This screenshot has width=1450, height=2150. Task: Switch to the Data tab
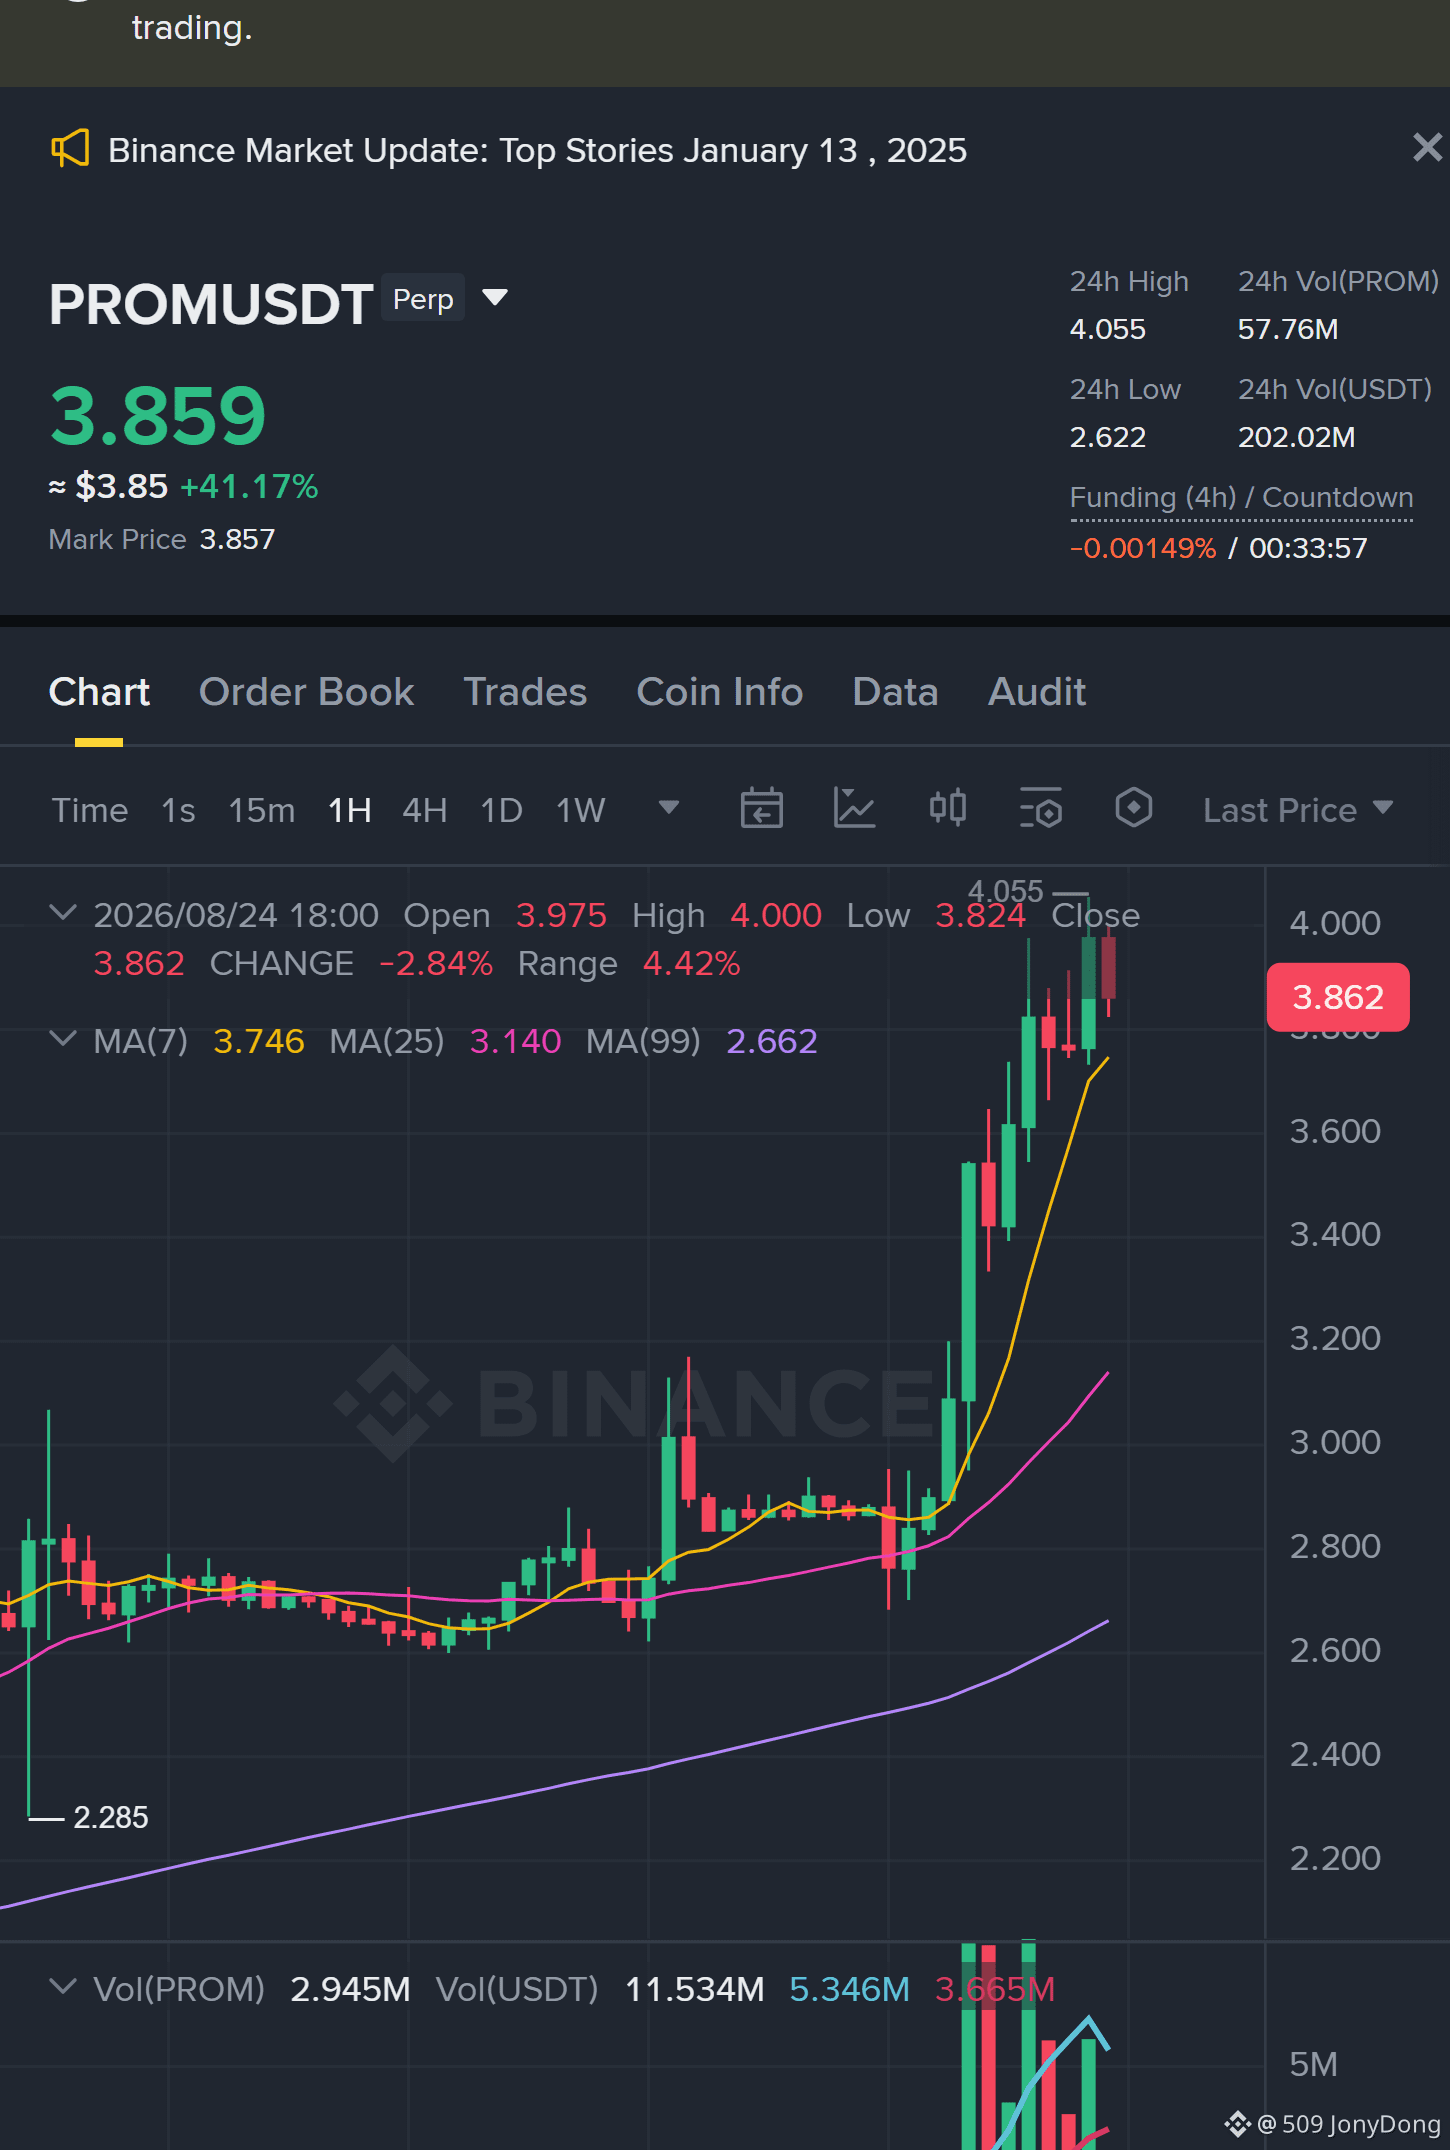pyautogui.click(x=895, y=692)
